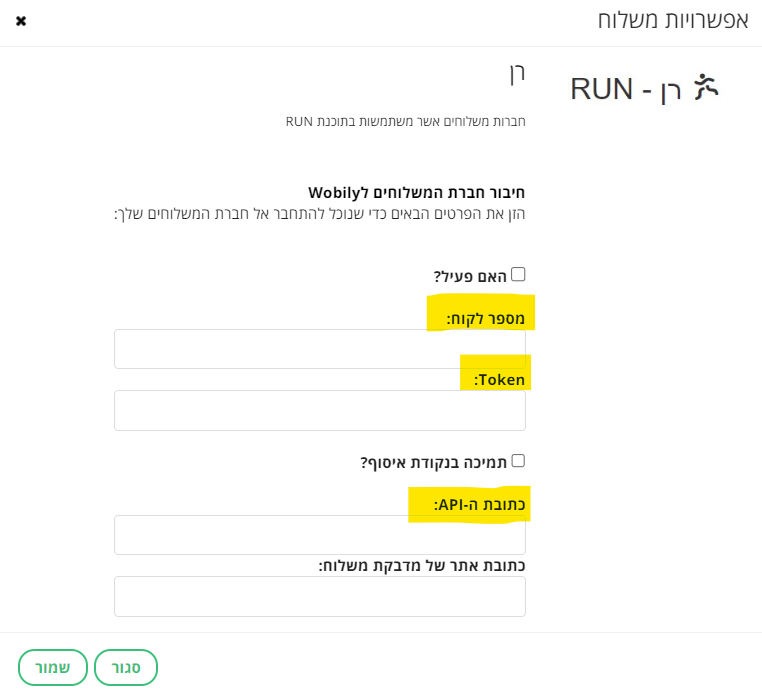Viewport: 762px width, 699px height.
Task: Click the כתובת אתר של מדבקת משלוח label
Action: pos(422,566)
